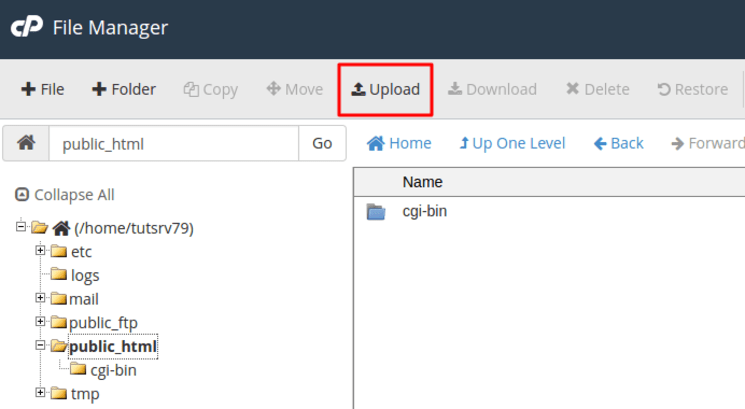Image resolution: width=745 pixels, height=409 pixels.
Task: Go to Home in navigation bar
Action: [399, 143]
